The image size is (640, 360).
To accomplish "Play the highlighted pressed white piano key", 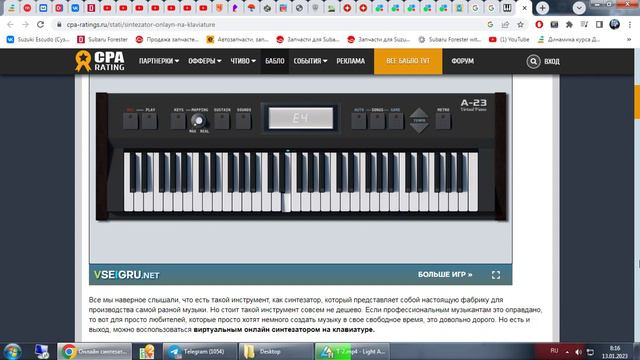I will [x=287, y=202].
